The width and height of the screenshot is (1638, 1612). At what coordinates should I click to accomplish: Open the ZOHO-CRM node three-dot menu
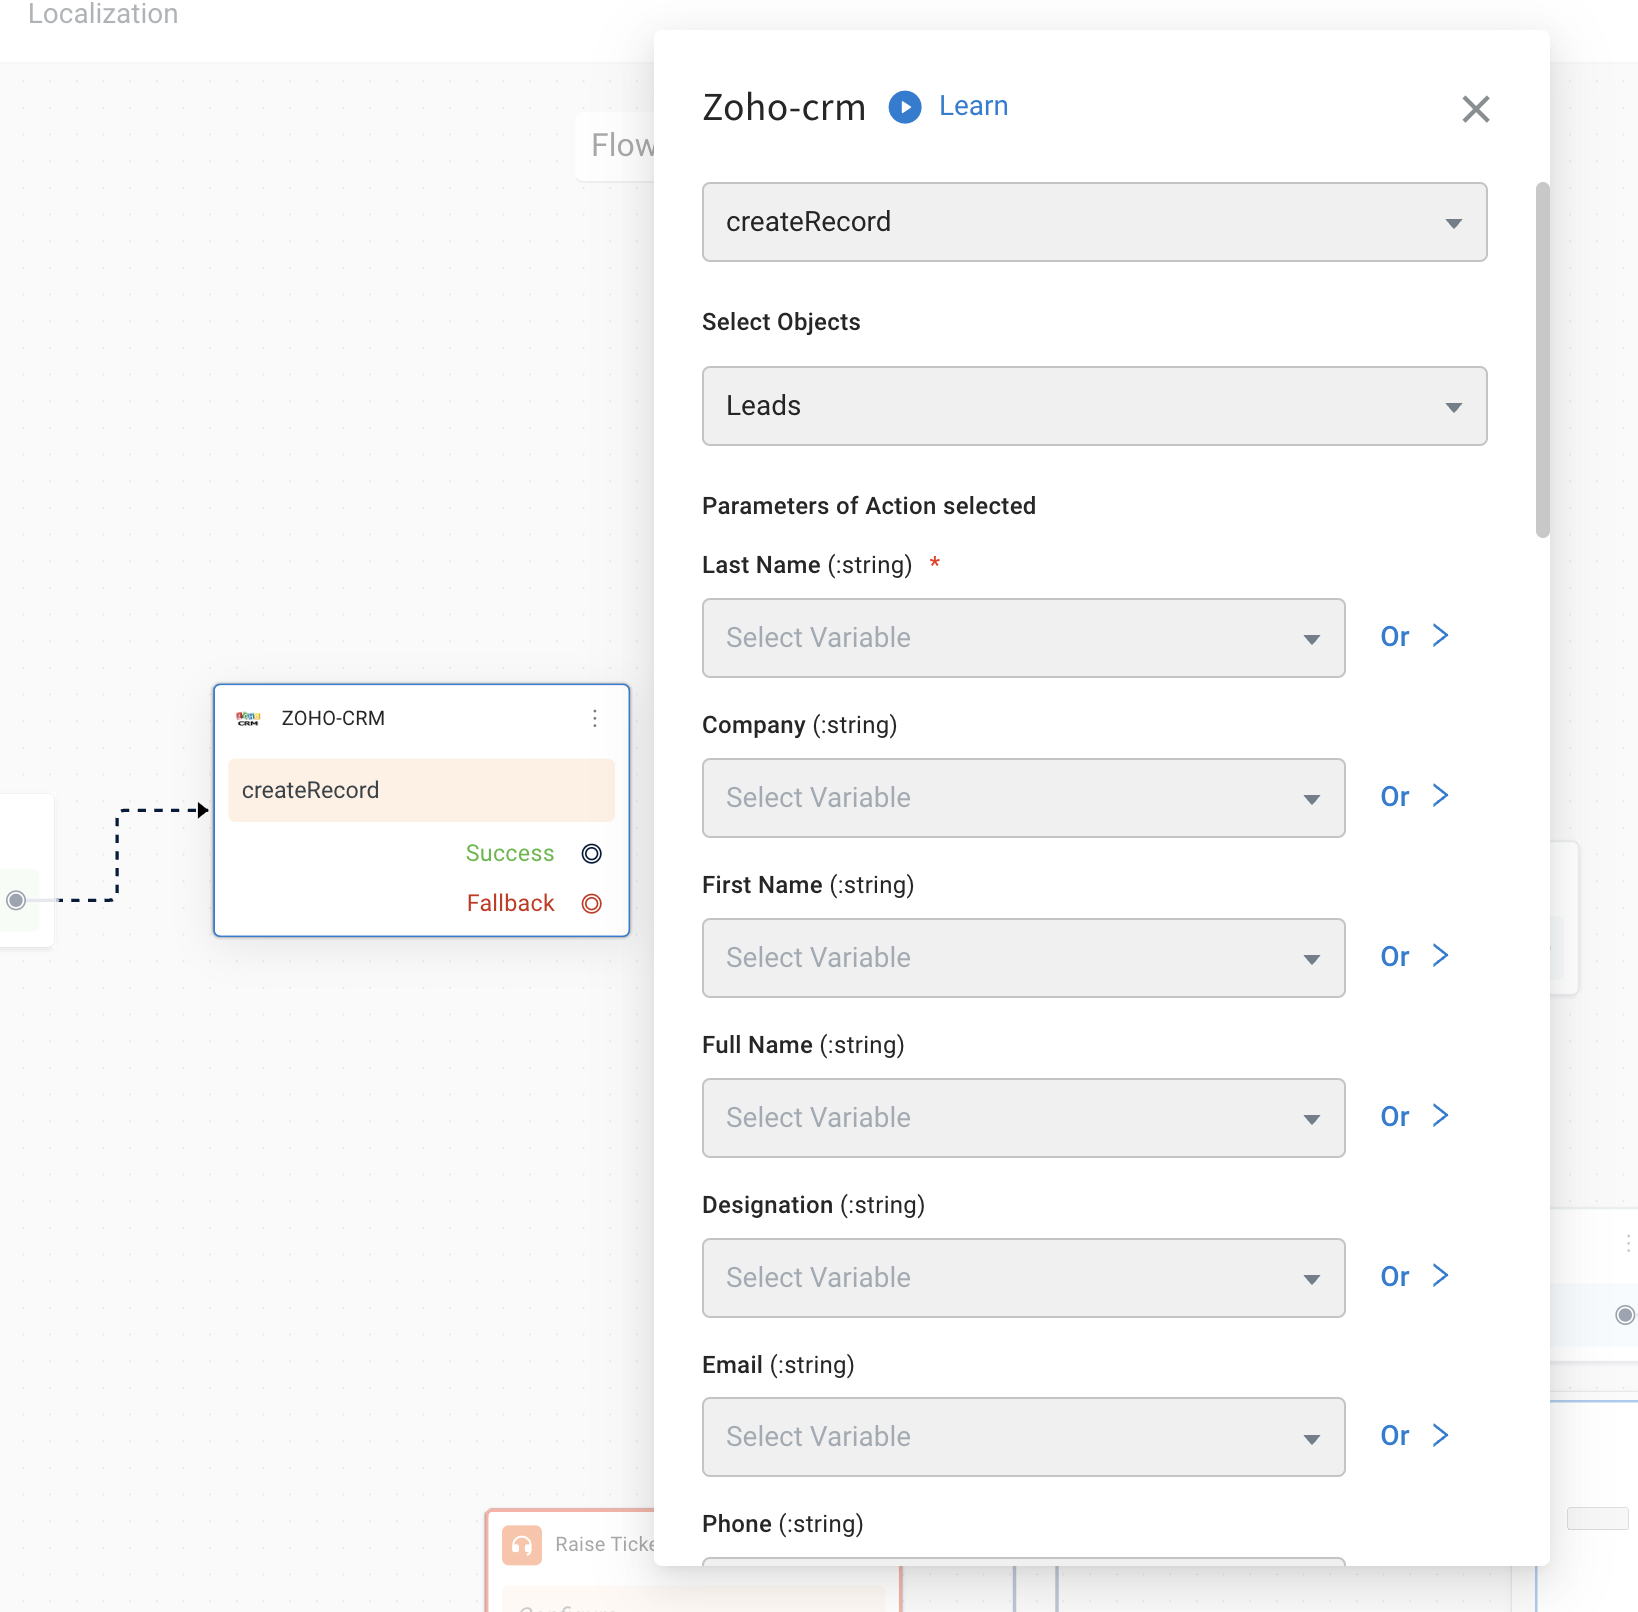coord(595,718)
